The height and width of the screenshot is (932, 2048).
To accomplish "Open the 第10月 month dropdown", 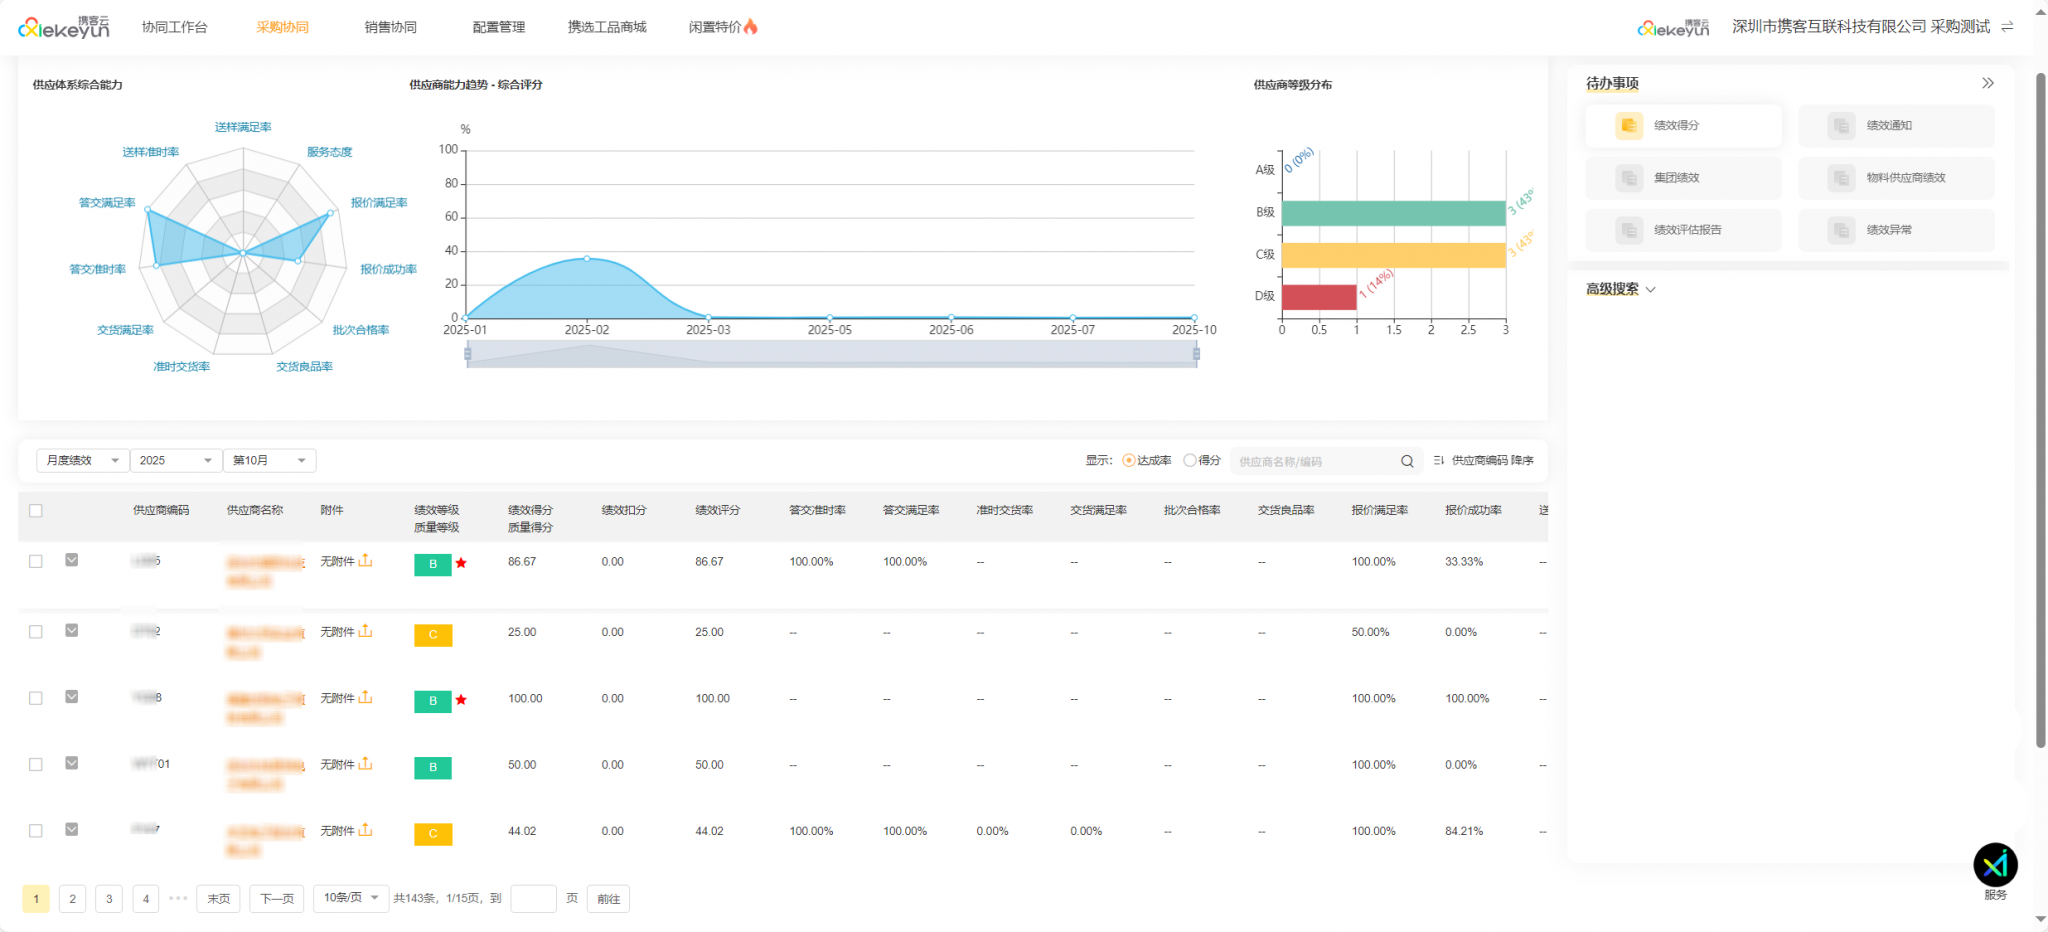I will click(x=269, y=461).
